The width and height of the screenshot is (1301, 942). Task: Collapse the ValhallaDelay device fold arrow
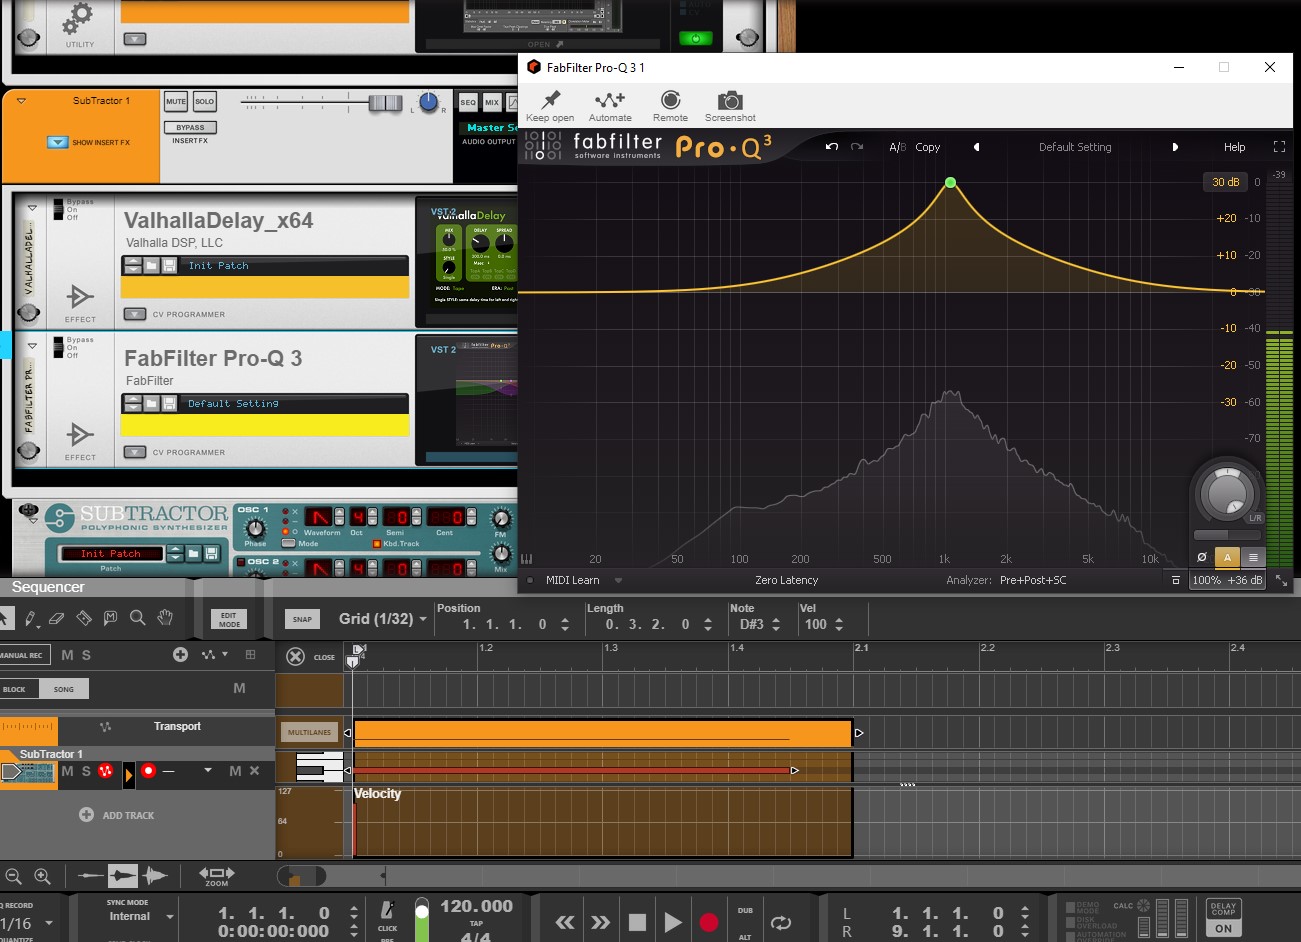(32, 208)
